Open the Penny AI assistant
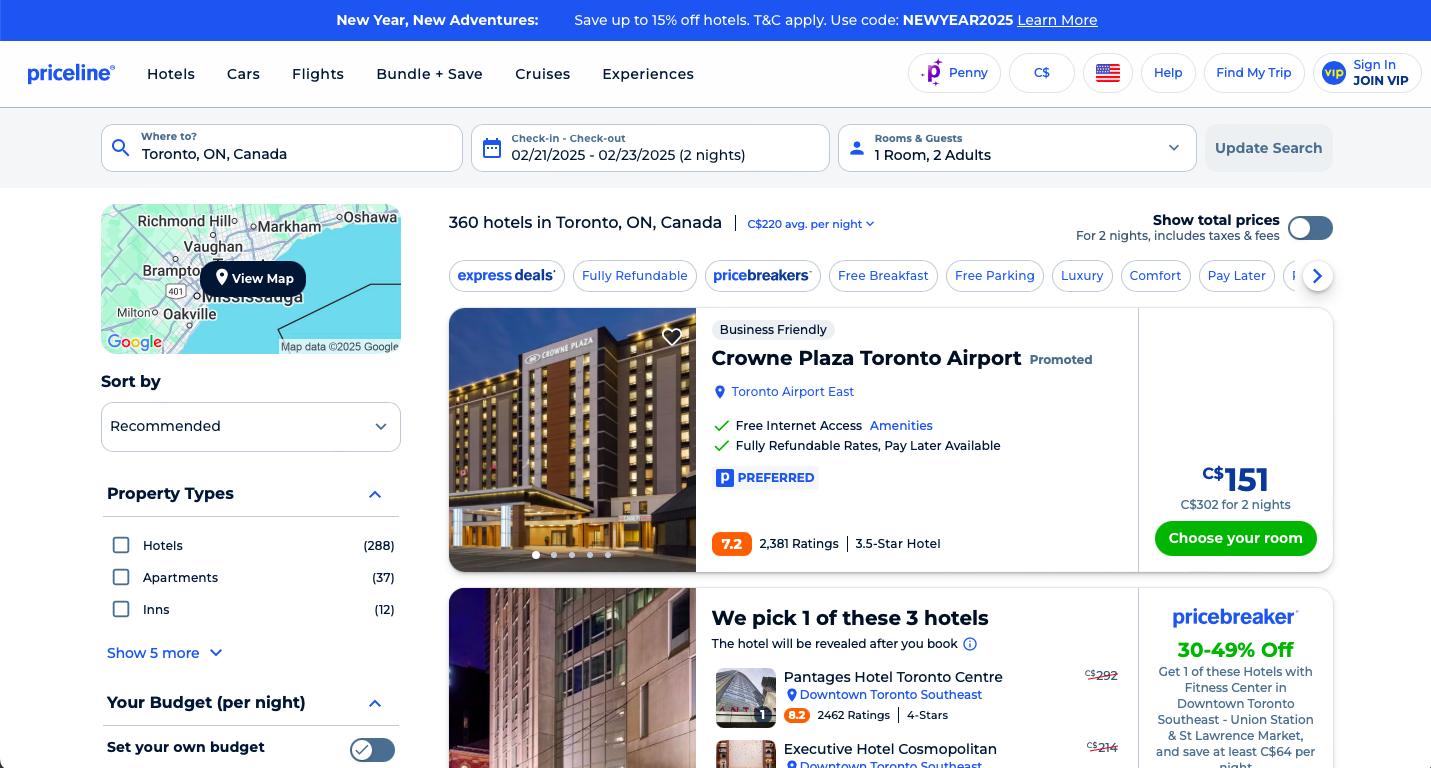This screenshot has height=768, width=1431. tap(953, 73)
